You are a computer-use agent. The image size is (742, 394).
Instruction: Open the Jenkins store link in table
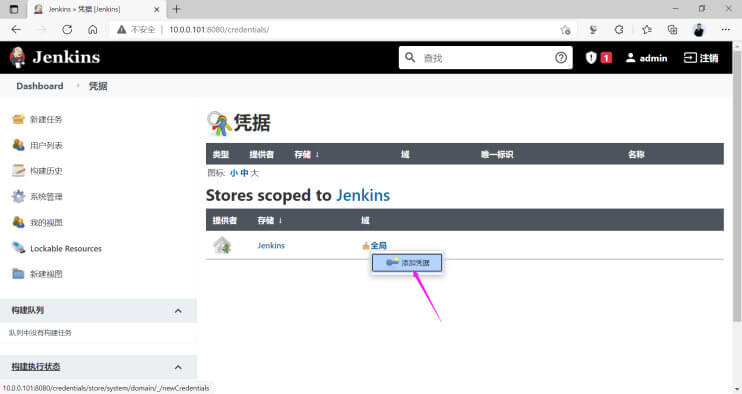pos(271,245)
